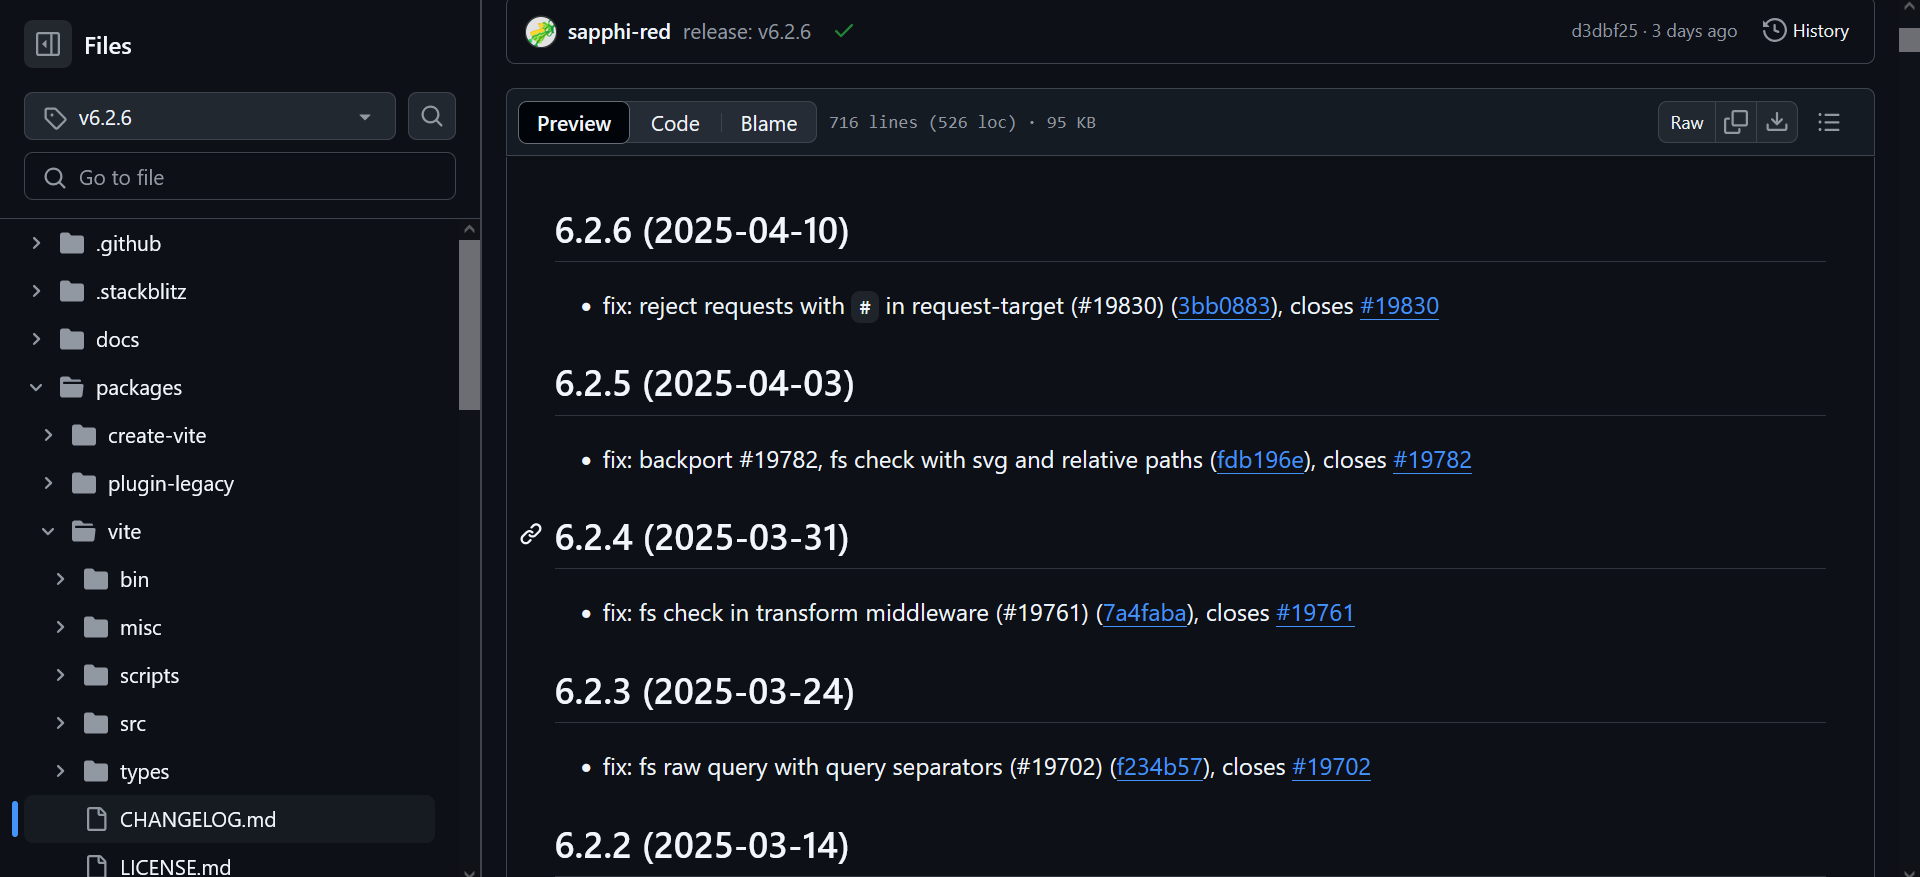The height and width of the screenshot is (877, 1920).
Task: Focus the Go to file input
Action: 240,177
